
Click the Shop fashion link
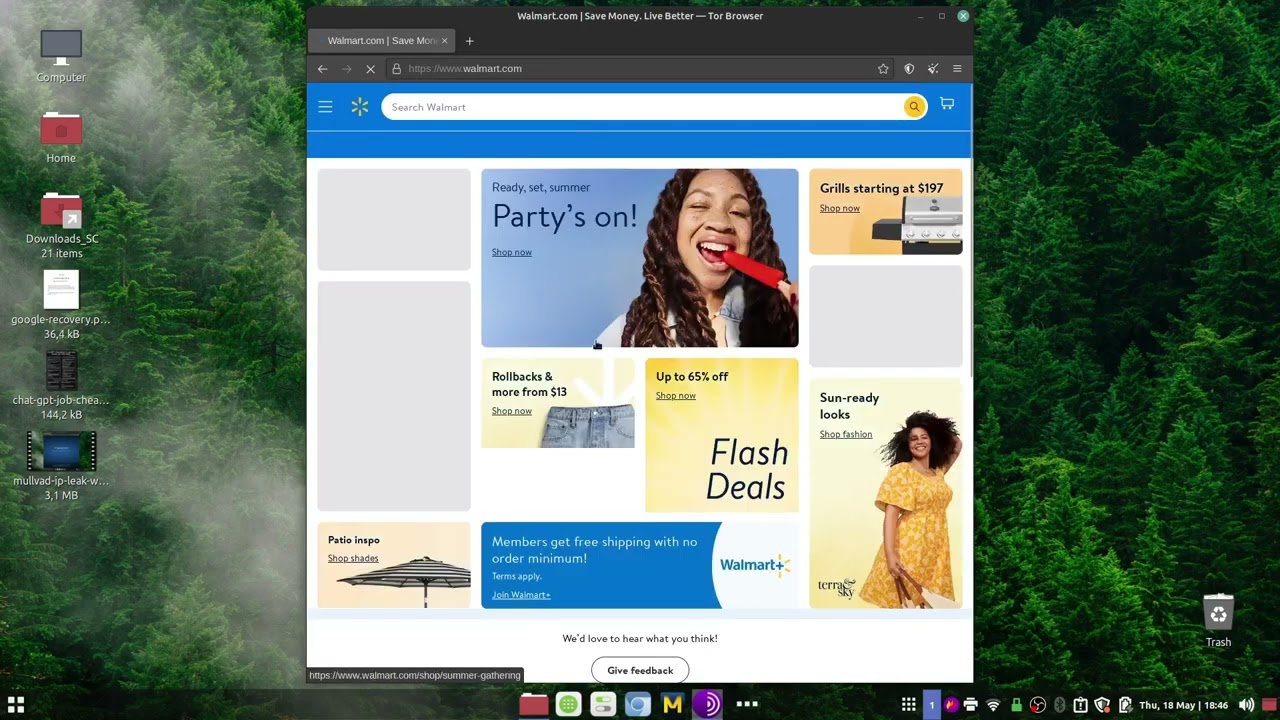point(846,434)
